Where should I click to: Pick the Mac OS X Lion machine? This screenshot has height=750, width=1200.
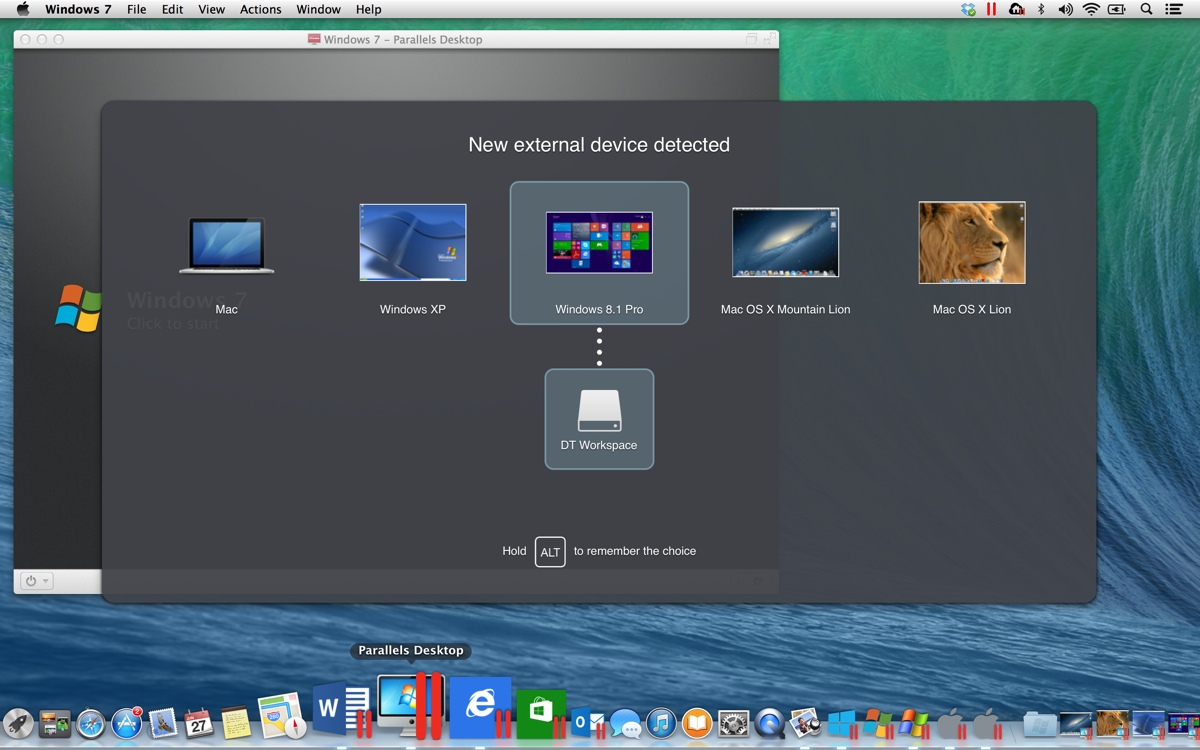[x=971, y=243]
